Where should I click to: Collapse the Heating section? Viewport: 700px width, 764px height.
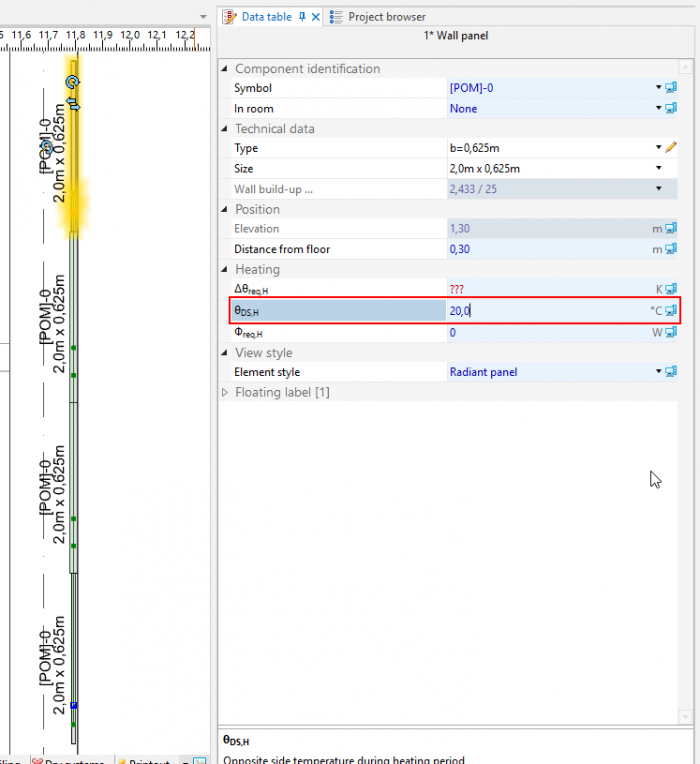(x=225, y=270)
